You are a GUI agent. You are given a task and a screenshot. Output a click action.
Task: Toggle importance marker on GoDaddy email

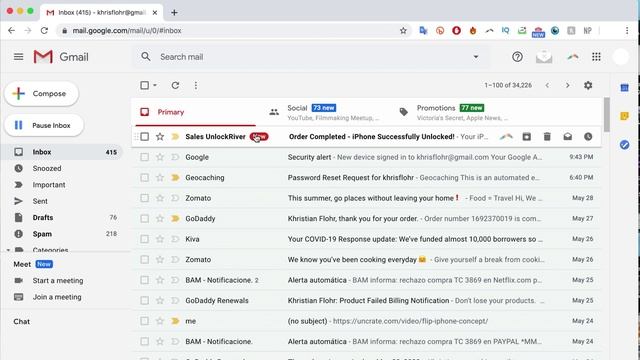click(x=175, y=218)
